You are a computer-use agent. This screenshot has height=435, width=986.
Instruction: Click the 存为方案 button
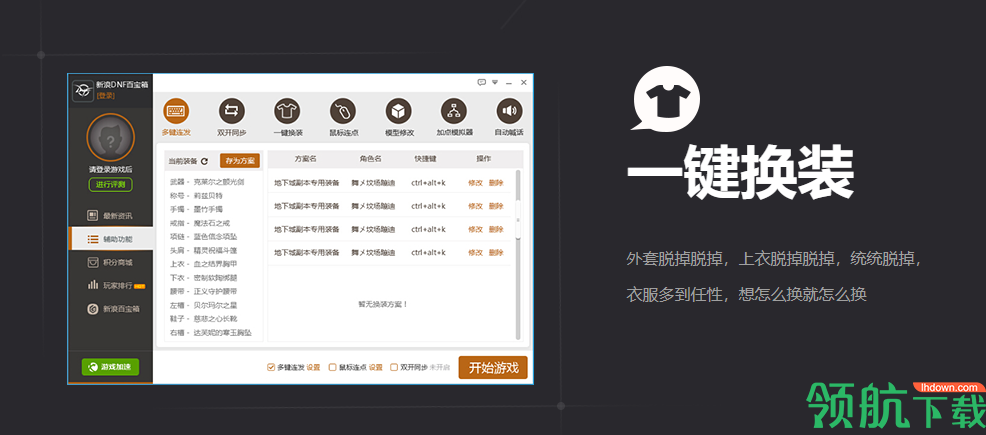coord(240,161)
